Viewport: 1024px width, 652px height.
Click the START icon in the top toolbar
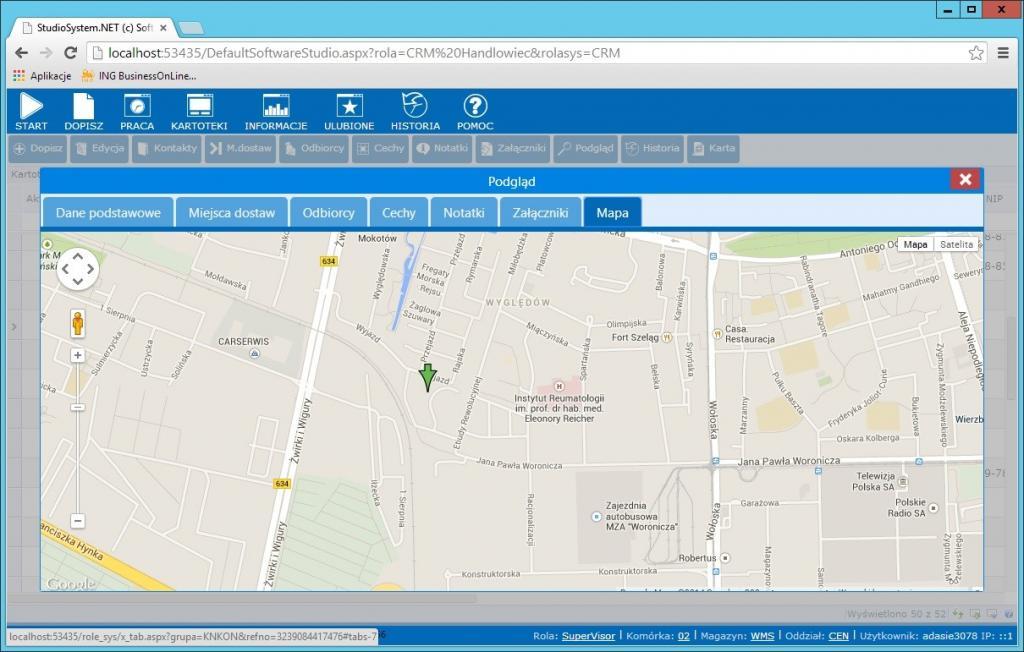[x=30, y=110]
